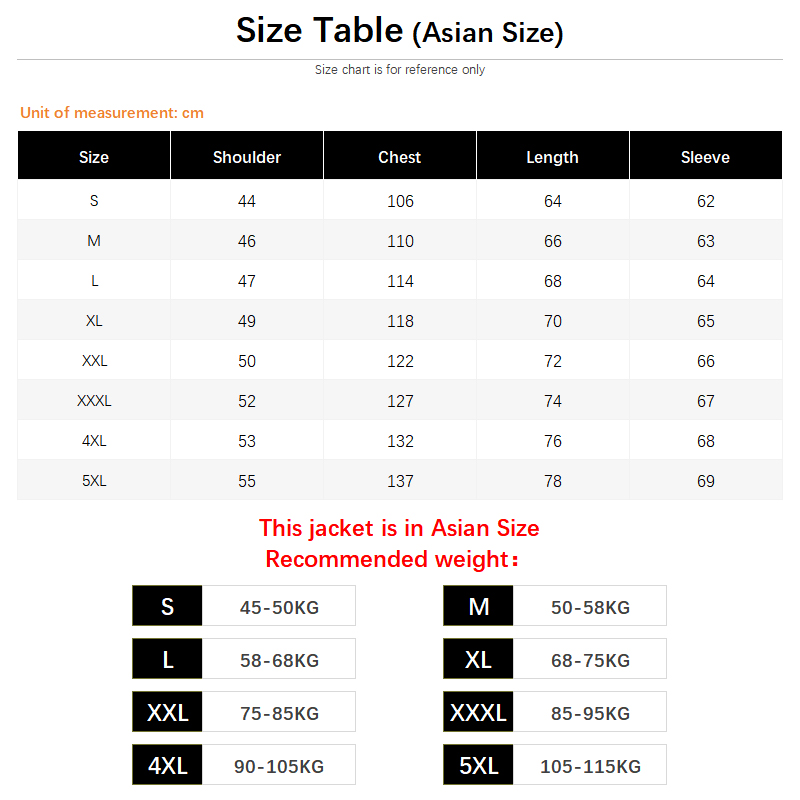This screenshot has width=800, height=800.
Task: Click the Unit of measurement: cm label
Action: click(112, 112)
